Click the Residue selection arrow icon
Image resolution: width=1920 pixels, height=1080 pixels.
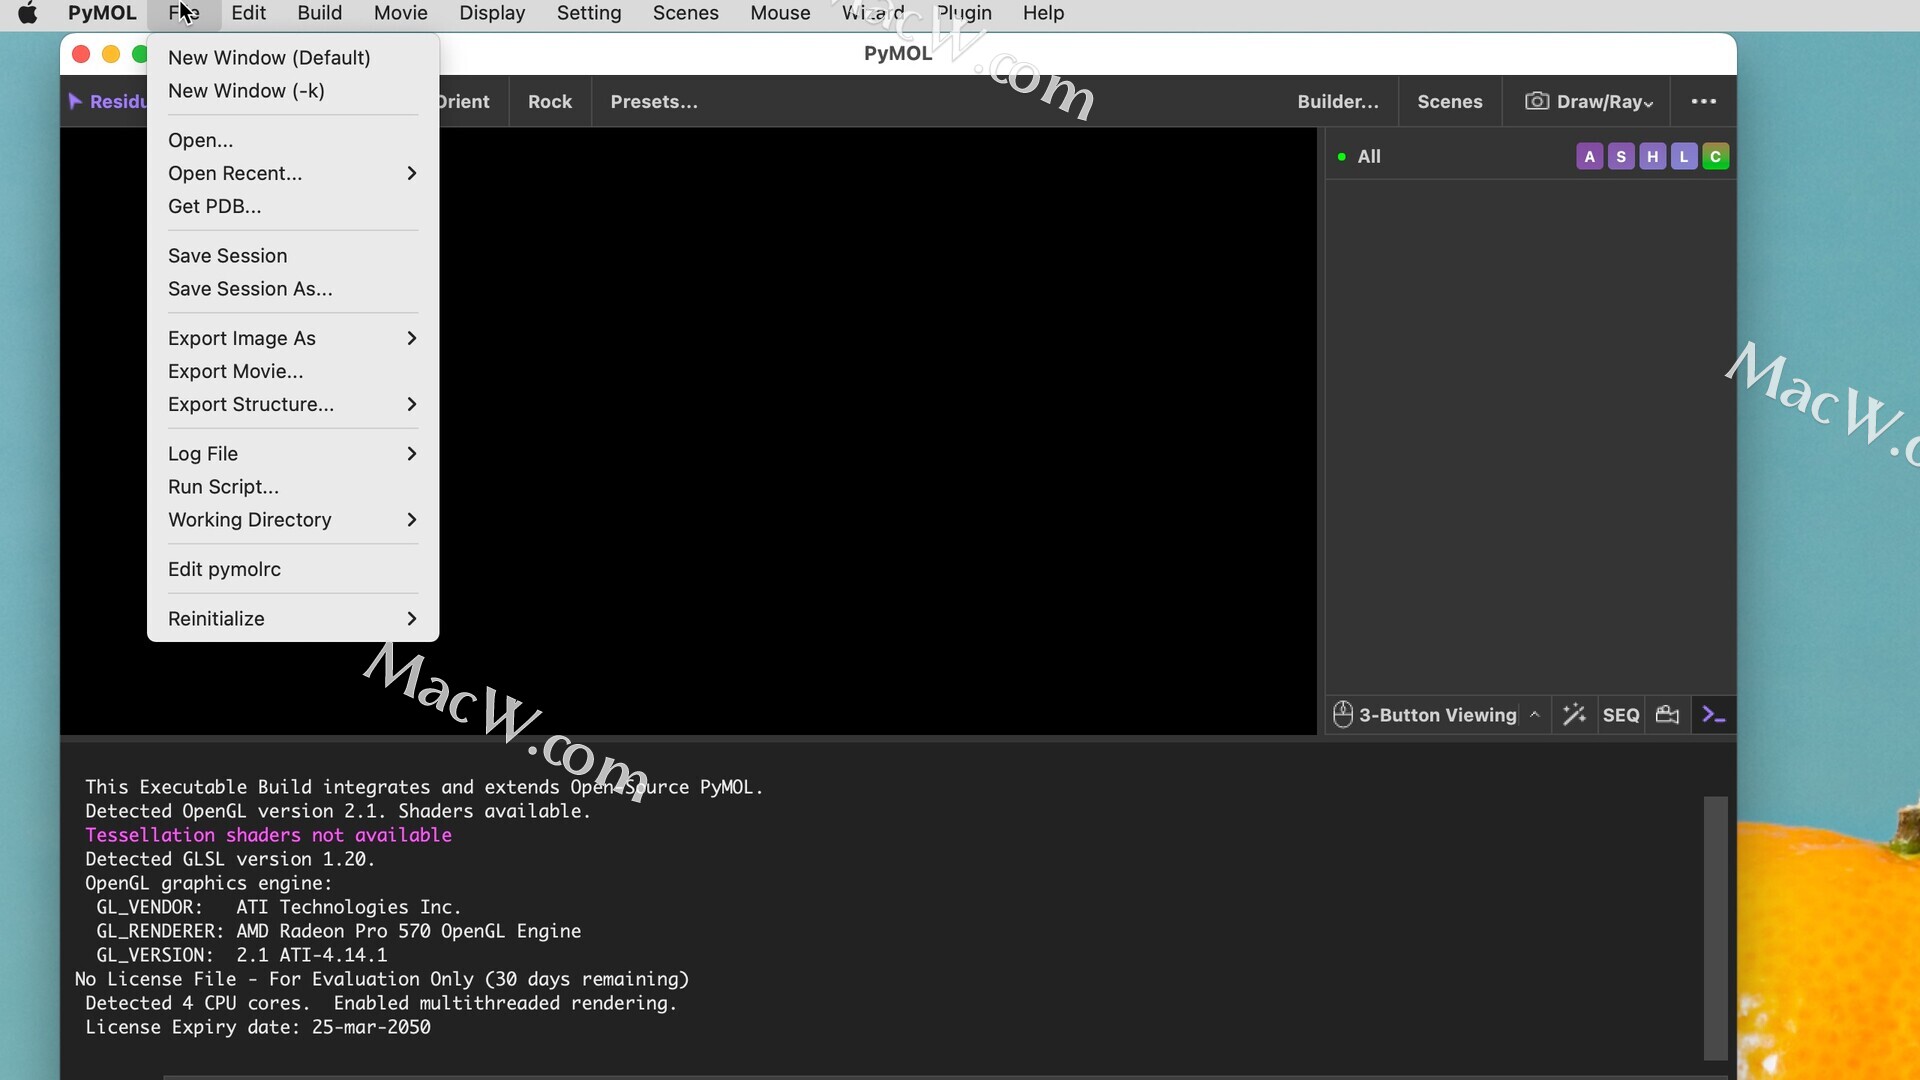click(x=75, y=101)
